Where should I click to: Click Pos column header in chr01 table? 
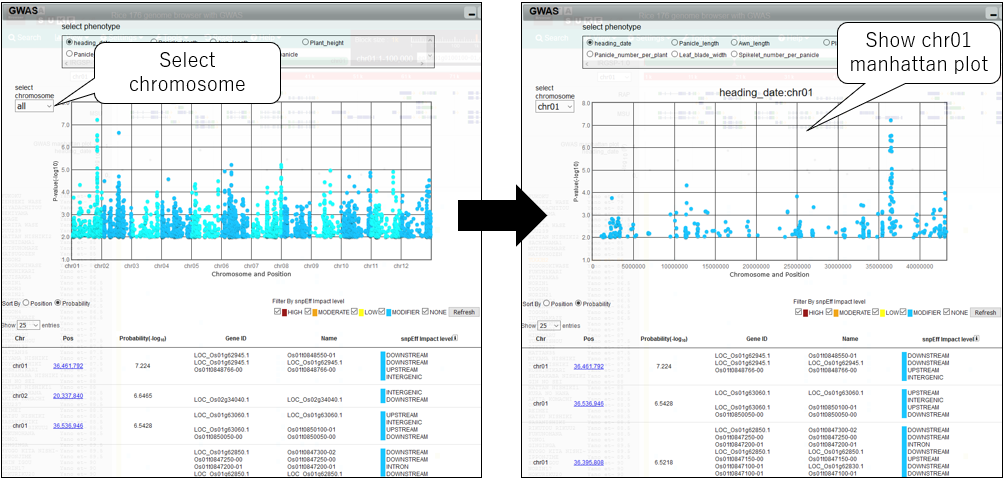(588, 338)
